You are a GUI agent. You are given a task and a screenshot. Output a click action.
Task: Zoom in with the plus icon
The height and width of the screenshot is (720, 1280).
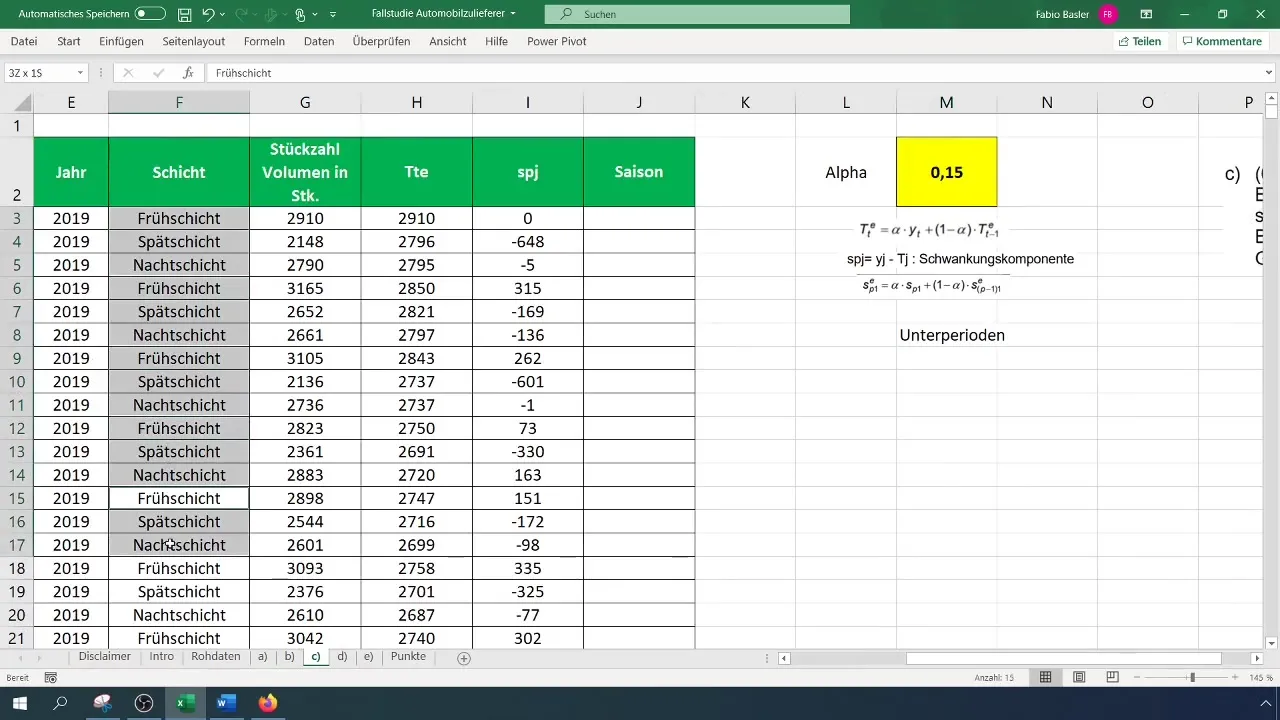click(1236, 677)
